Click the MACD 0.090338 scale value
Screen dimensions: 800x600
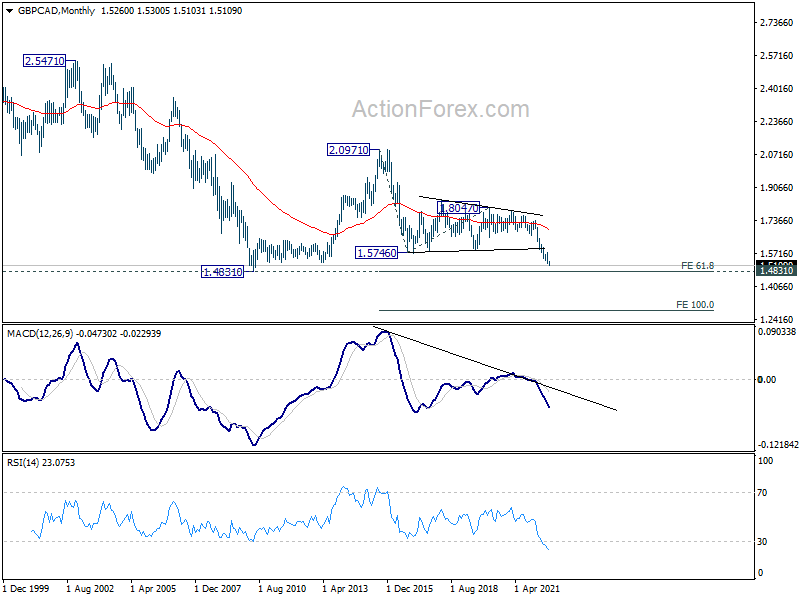point(777,332)
